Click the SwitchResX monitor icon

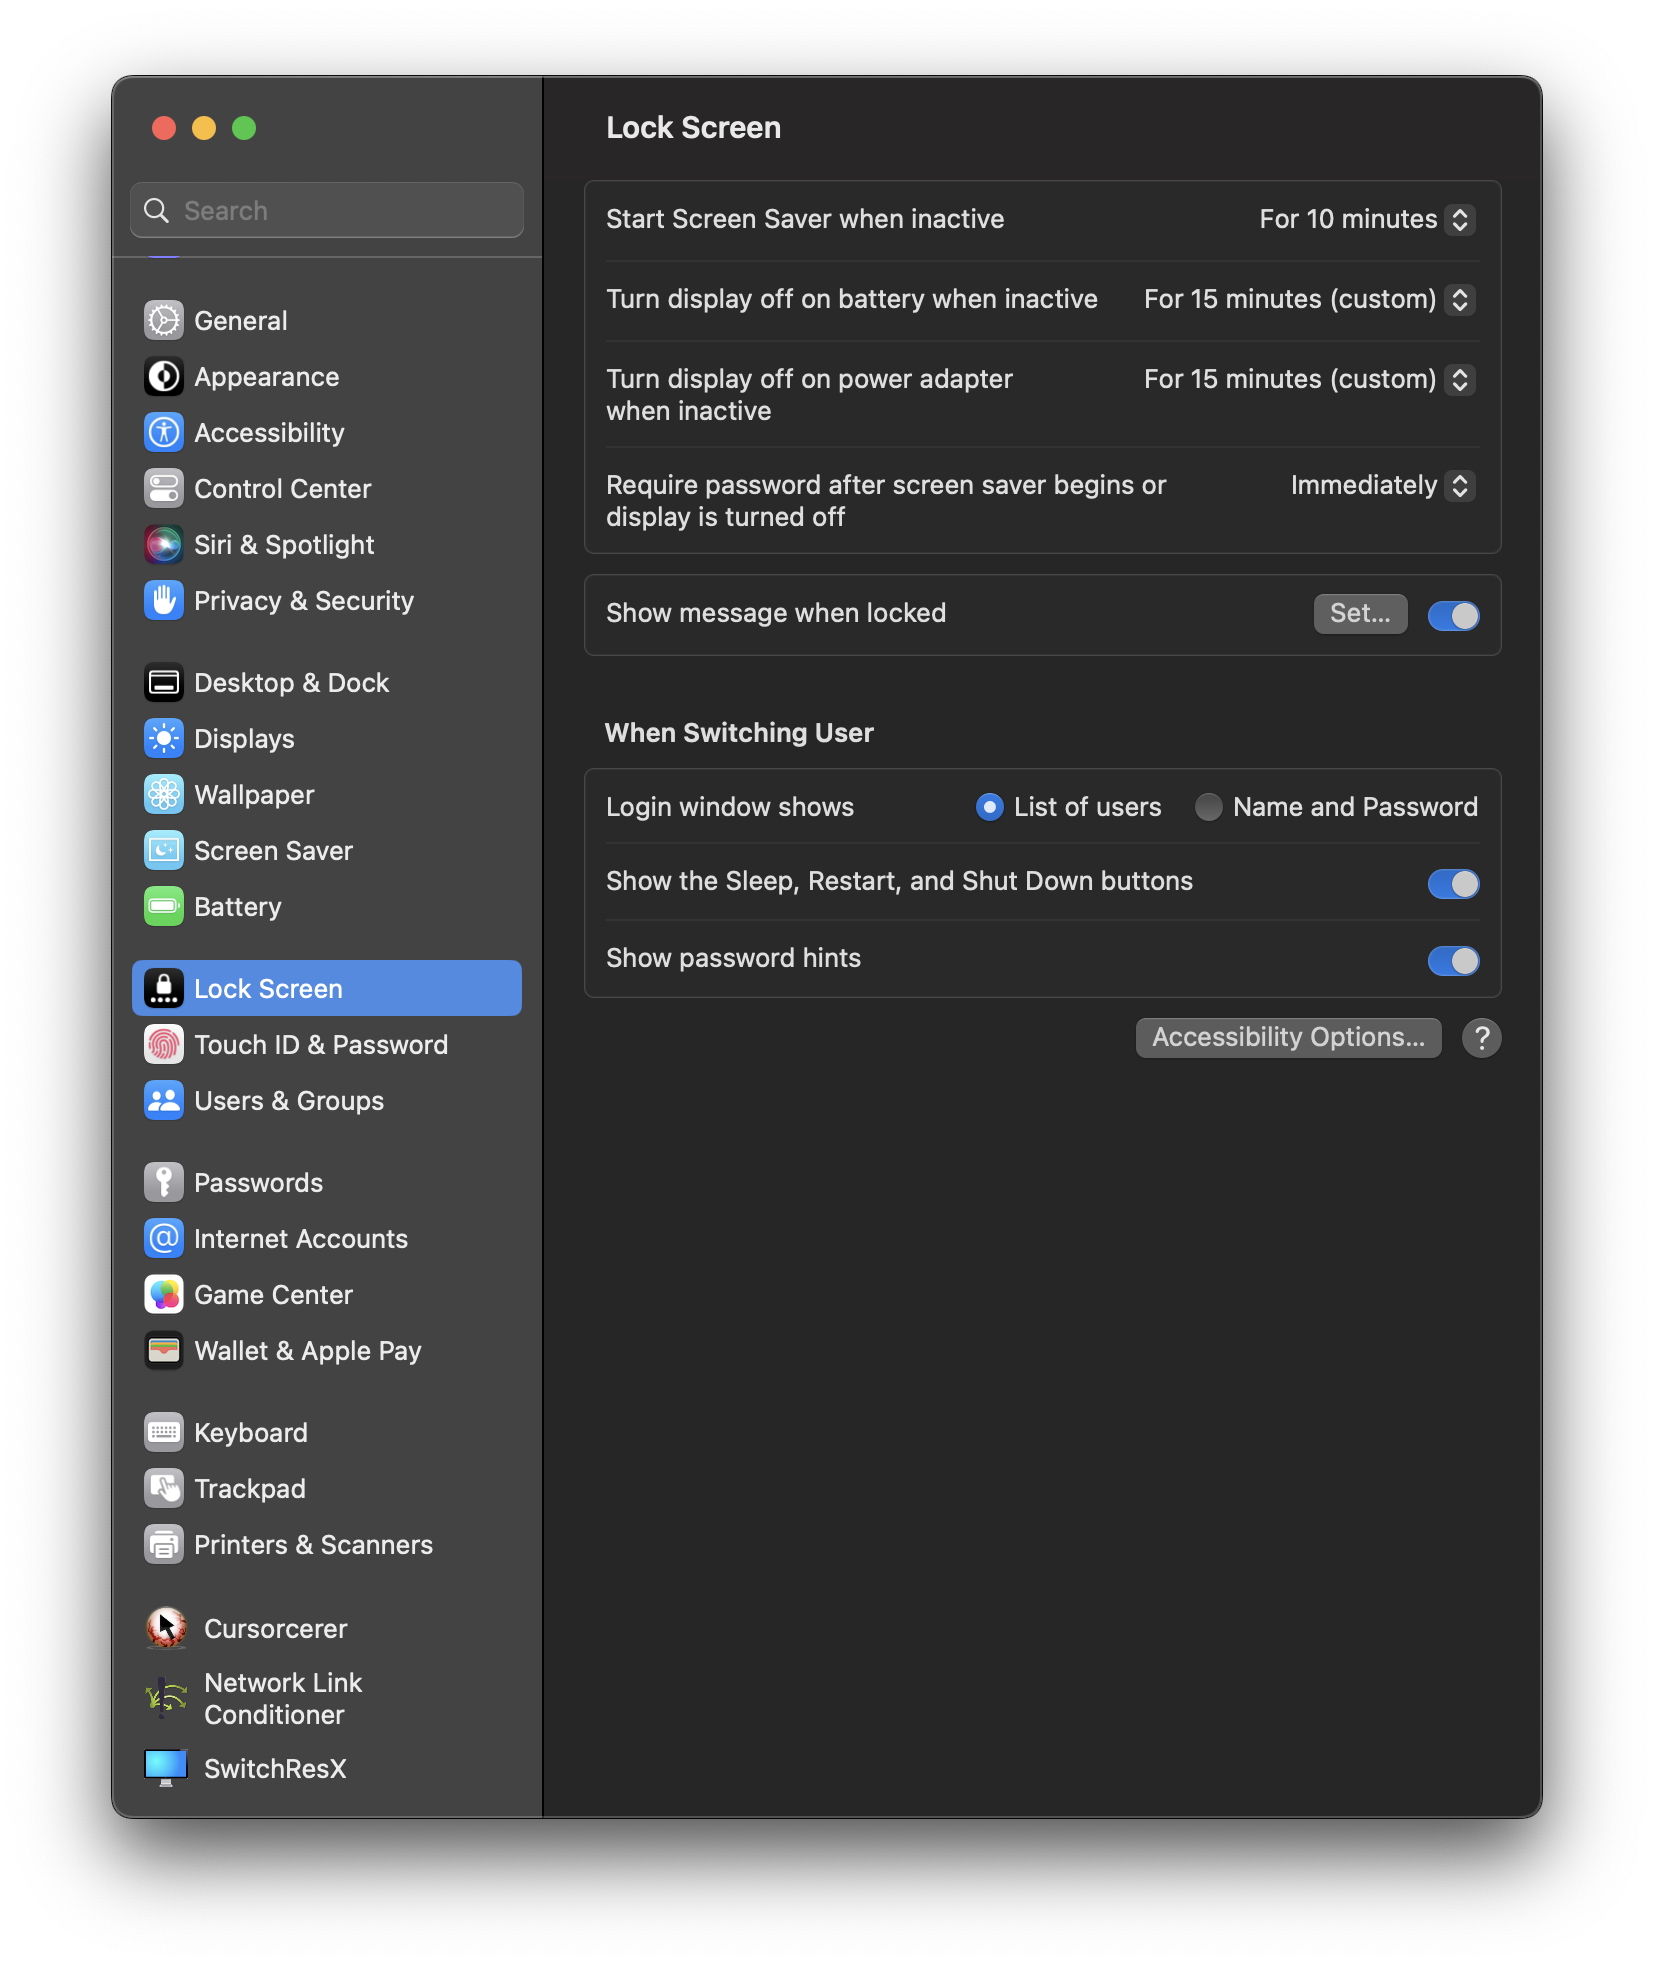pyautogui.click(x=166, y=1768)
